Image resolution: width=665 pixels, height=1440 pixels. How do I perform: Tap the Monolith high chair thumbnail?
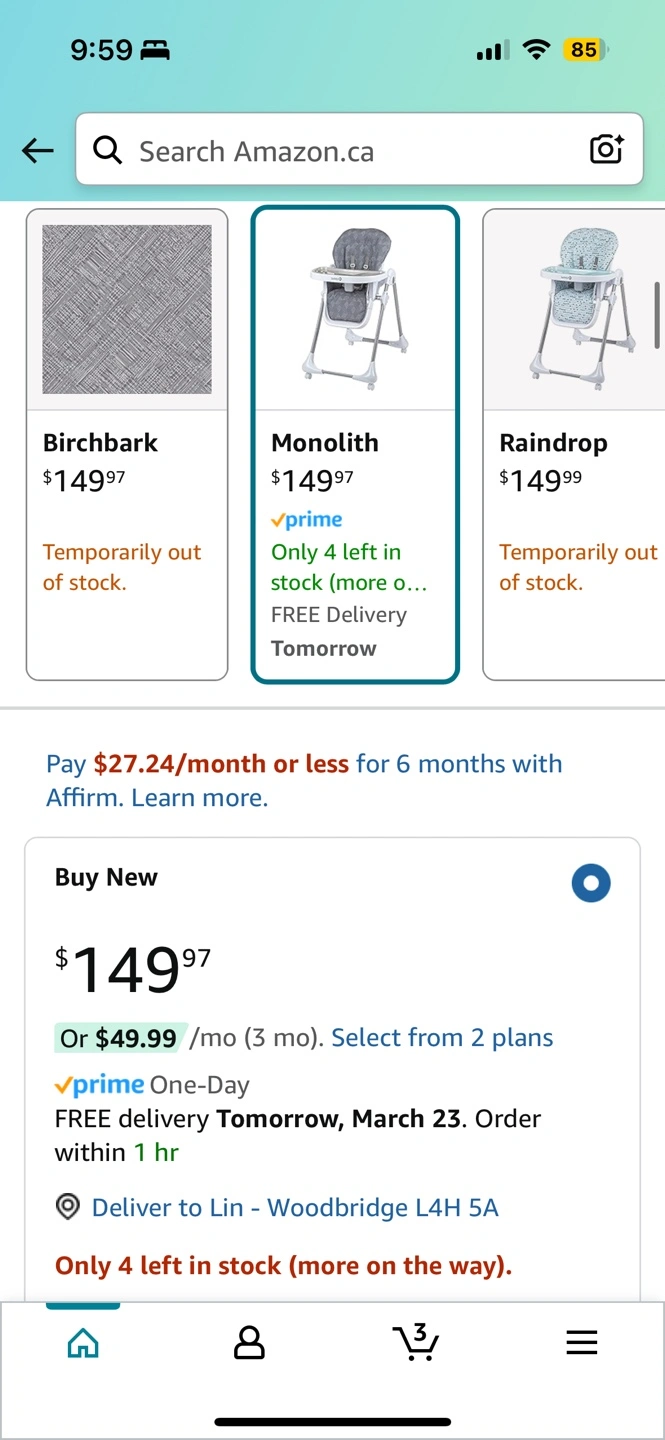(x=355, y=309)
